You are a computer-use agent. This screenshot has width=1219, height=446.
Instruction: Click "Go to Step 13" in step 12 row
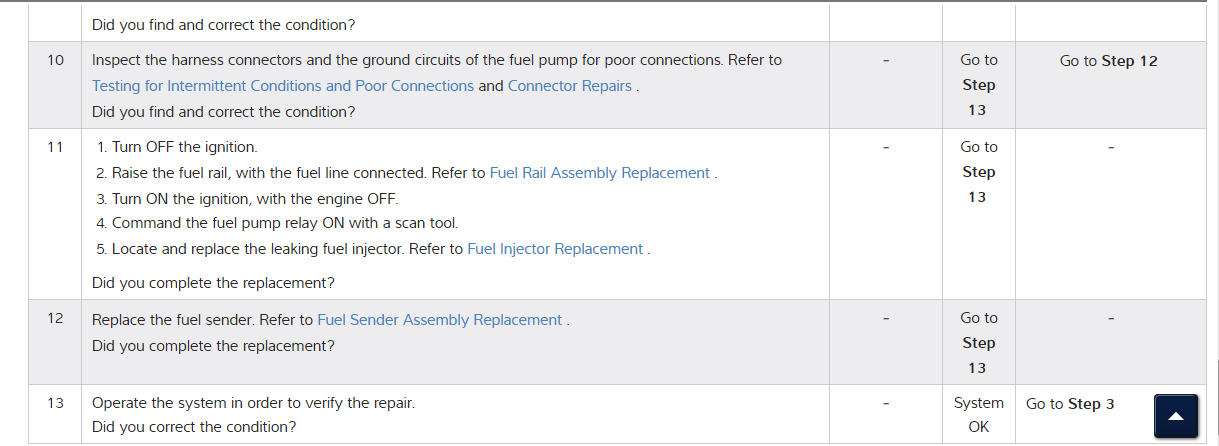tap(978, 342)
